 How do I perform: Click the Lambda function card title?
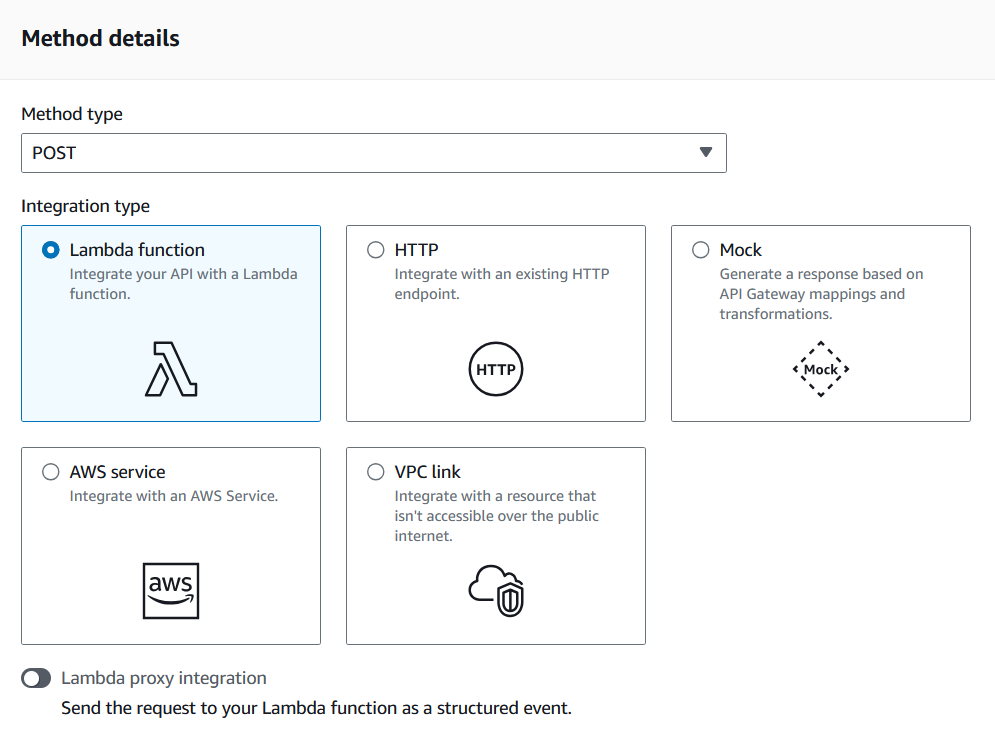(x=137, y=250)
